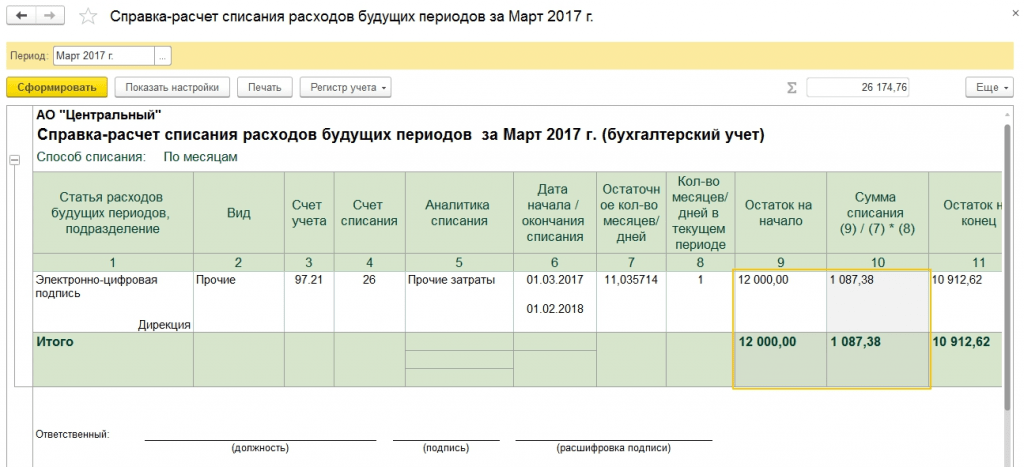This screenshot has height=467, width=1024.
Task: Click Показать настройки button
Action: [x=172, y=87]
